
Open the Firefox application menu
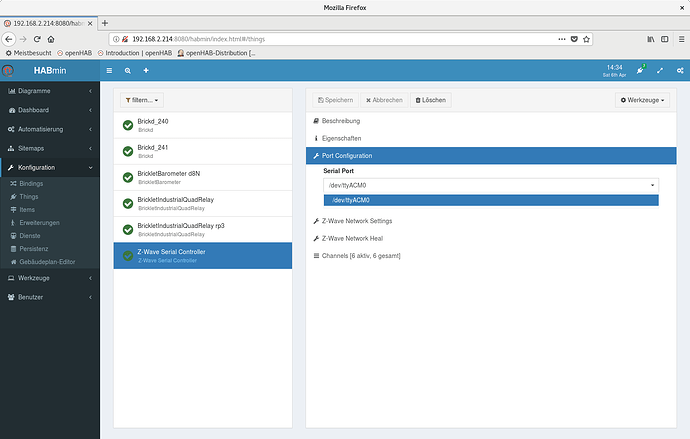681,39
